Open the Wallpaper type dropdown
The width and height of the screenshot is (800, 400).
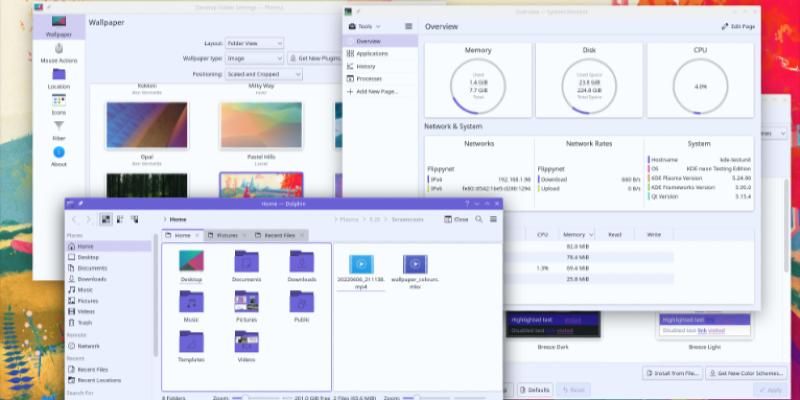(x=256, y=58)
